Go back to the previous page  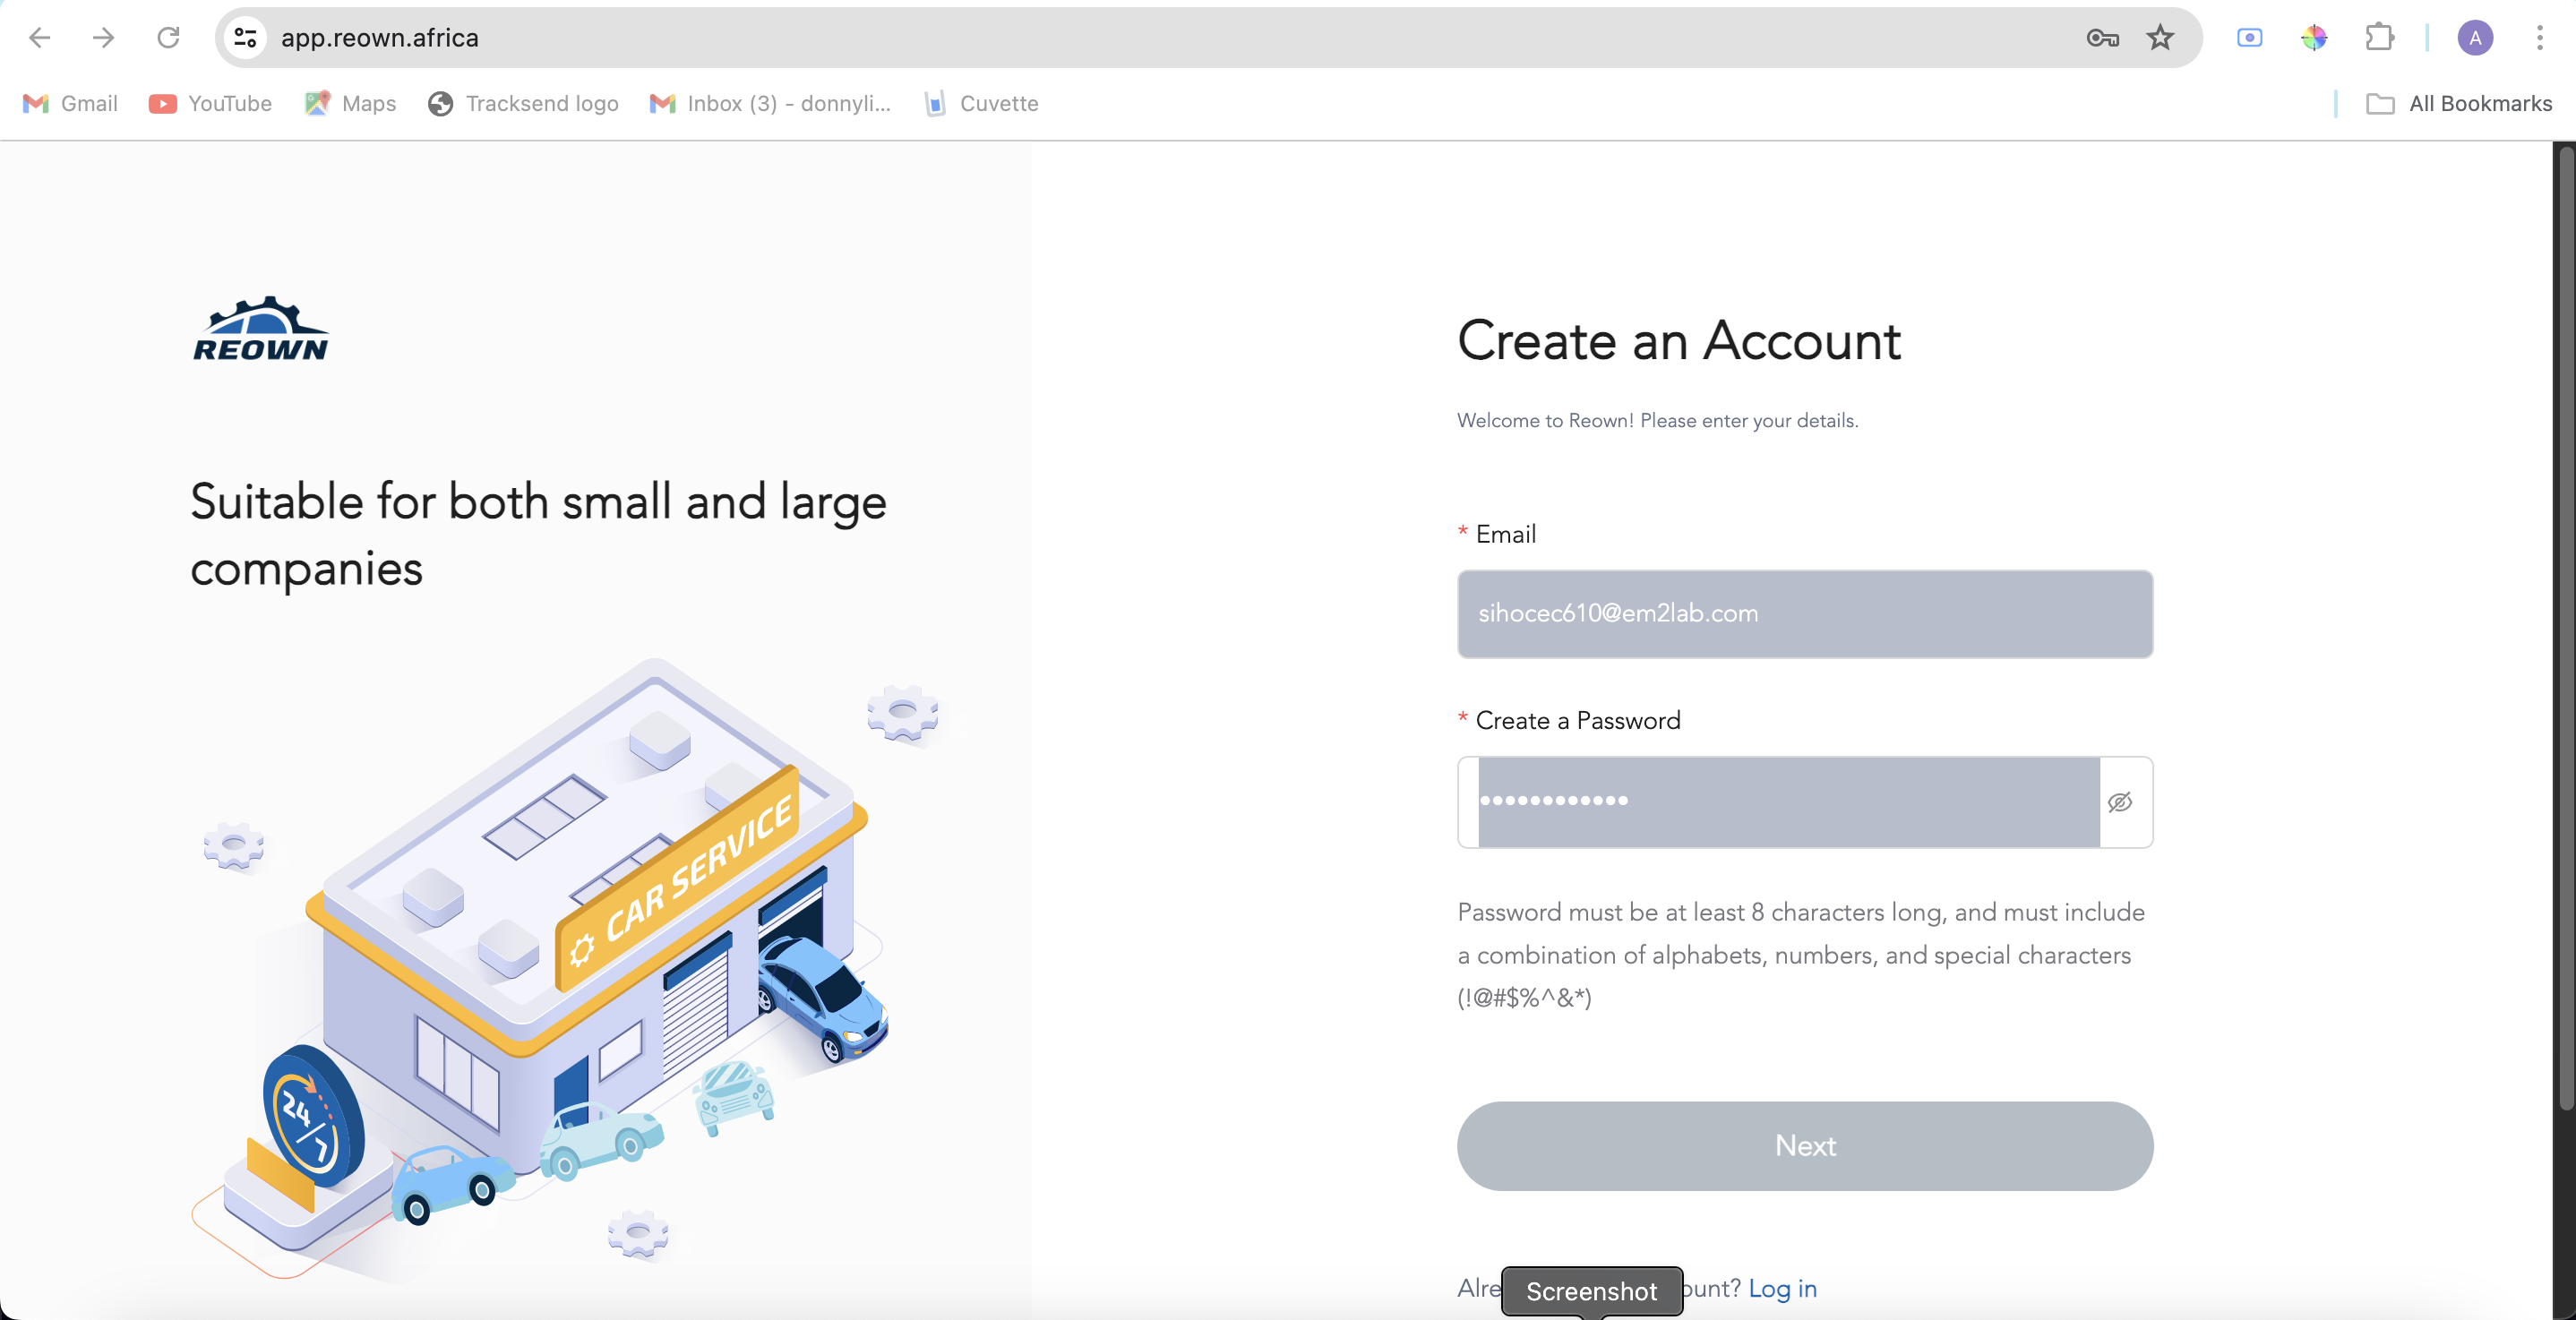click(40, 38)
